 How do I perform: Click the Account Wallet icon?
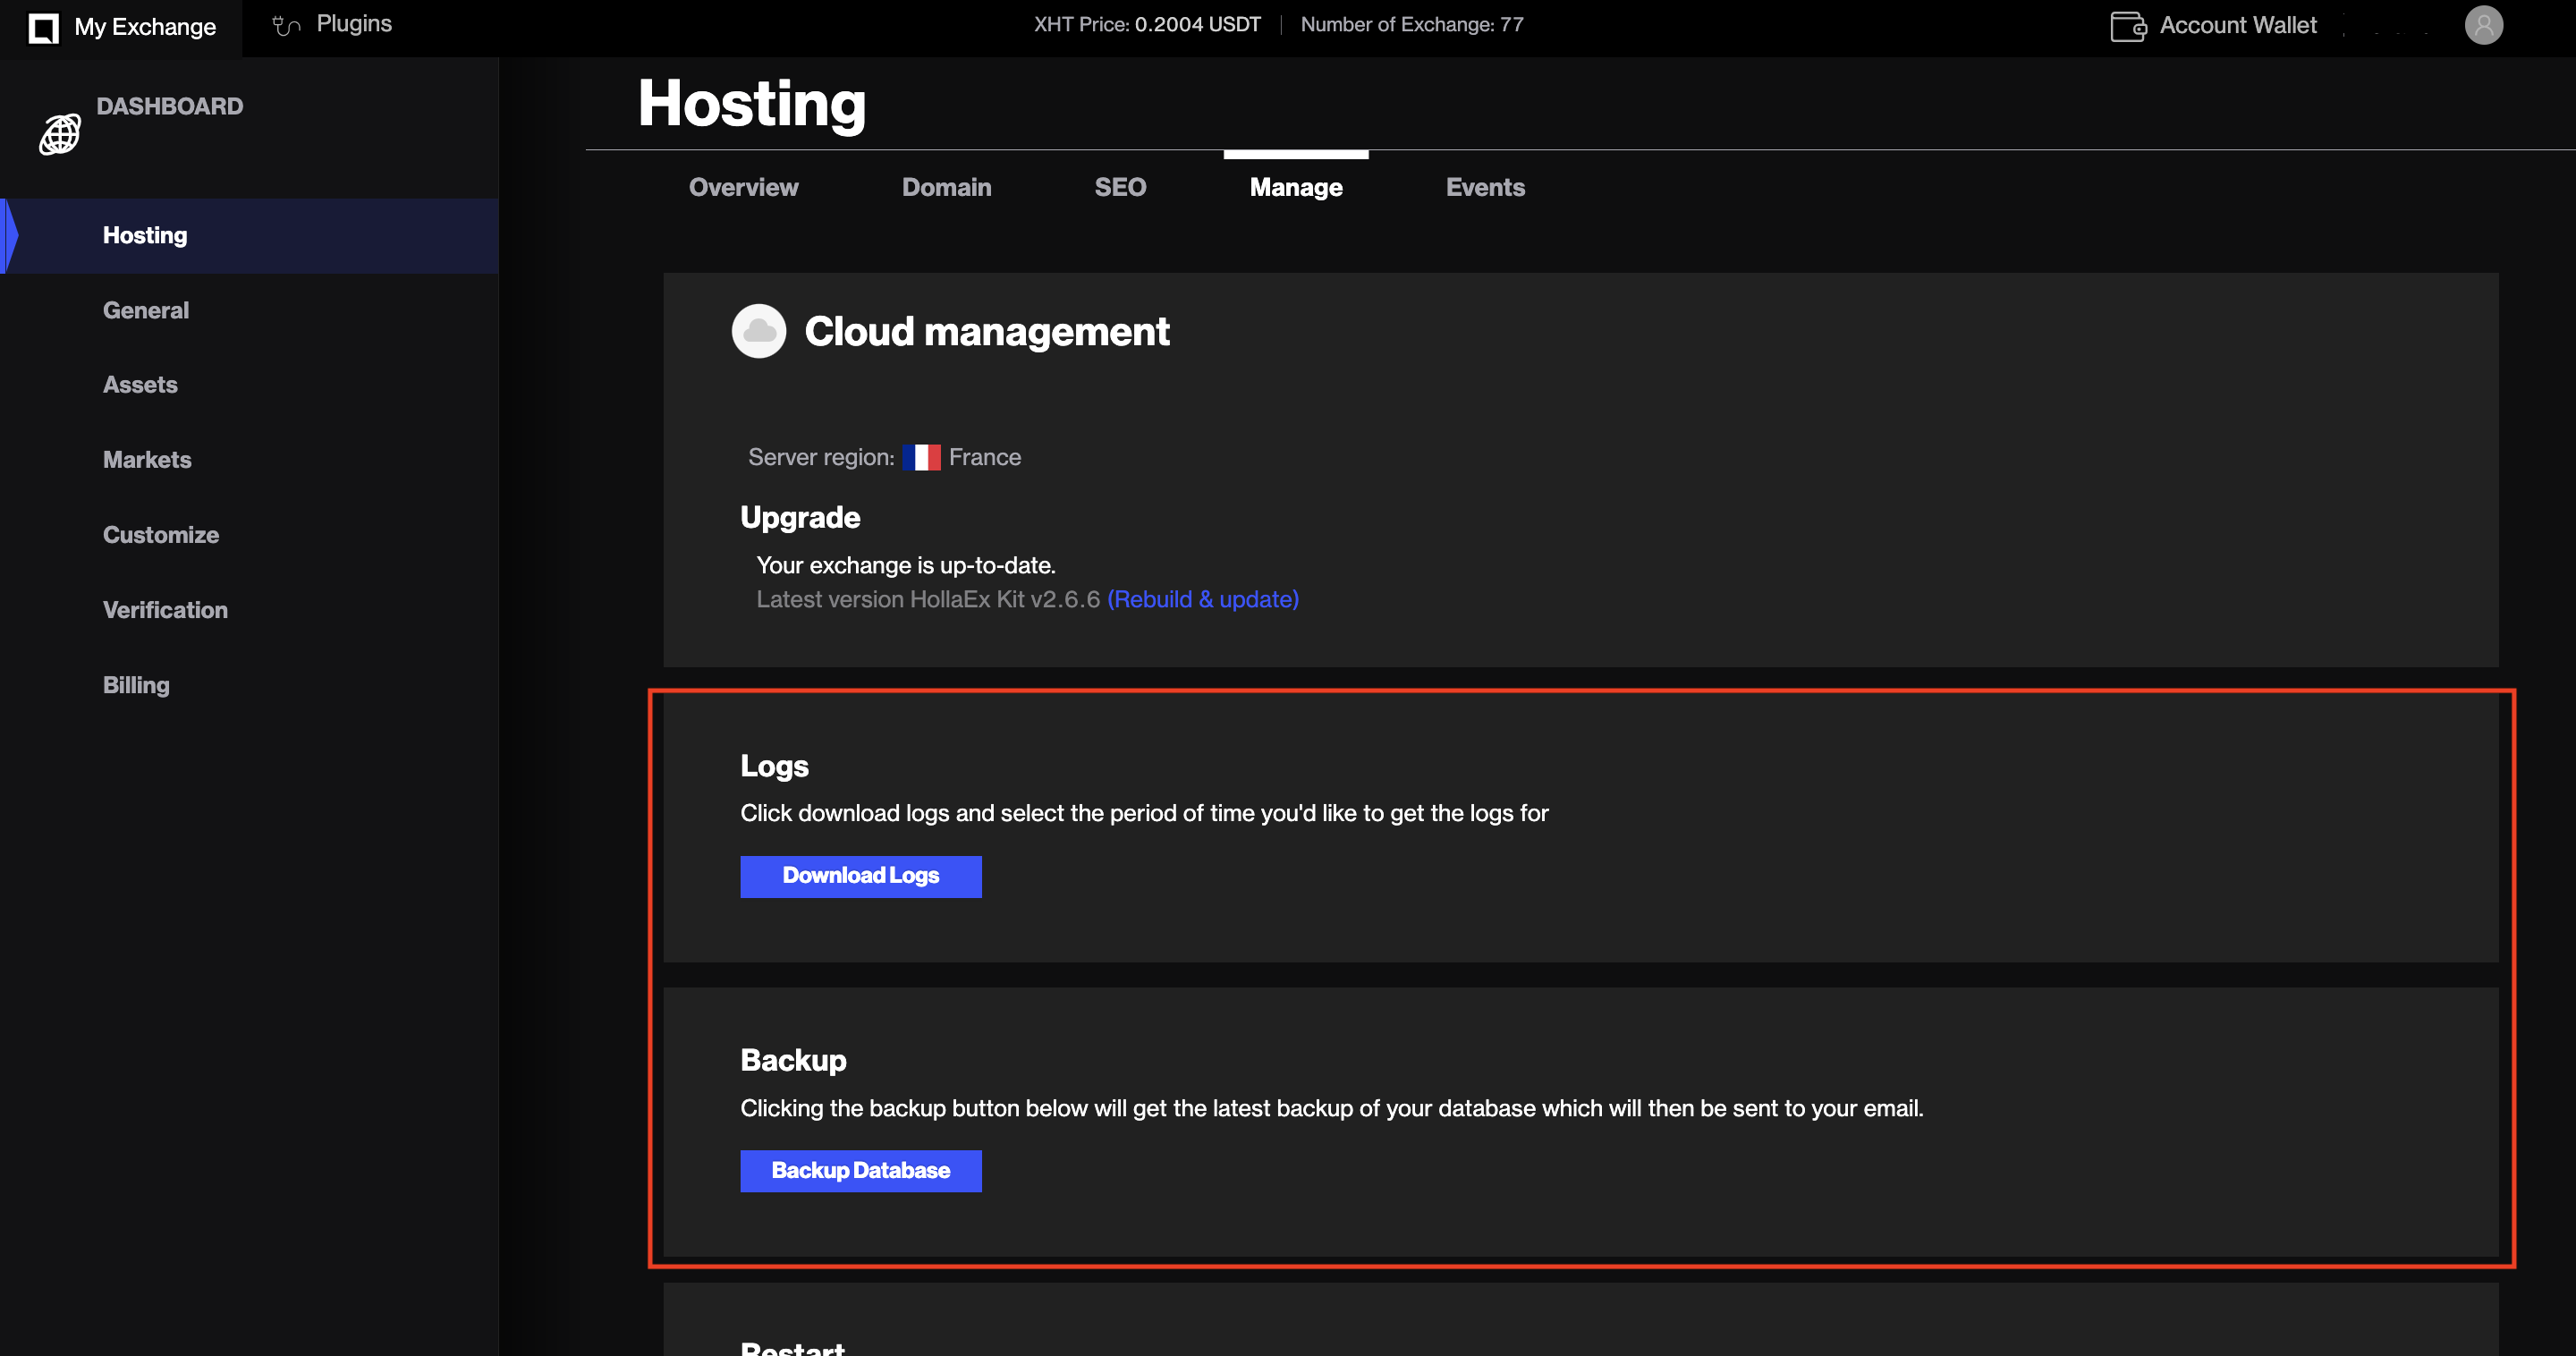point(2127,26)
